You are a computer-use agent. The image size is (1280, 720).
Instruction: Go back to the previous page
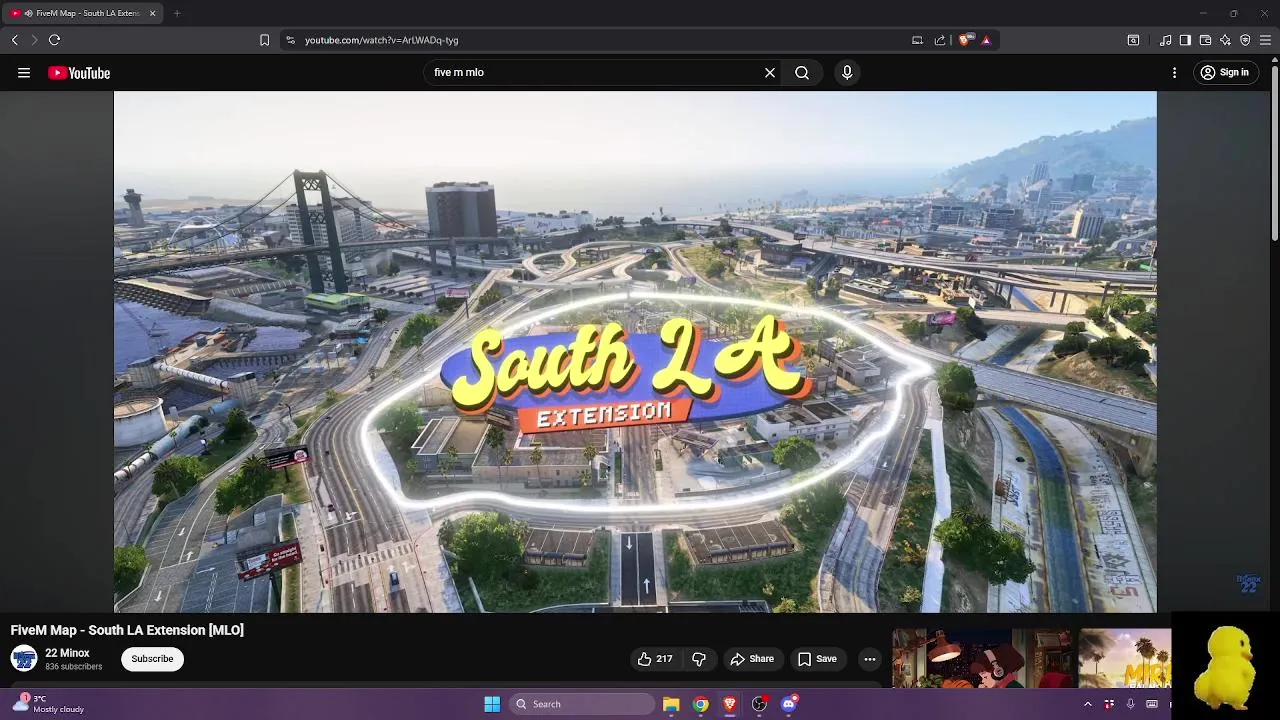click(15, 40)
